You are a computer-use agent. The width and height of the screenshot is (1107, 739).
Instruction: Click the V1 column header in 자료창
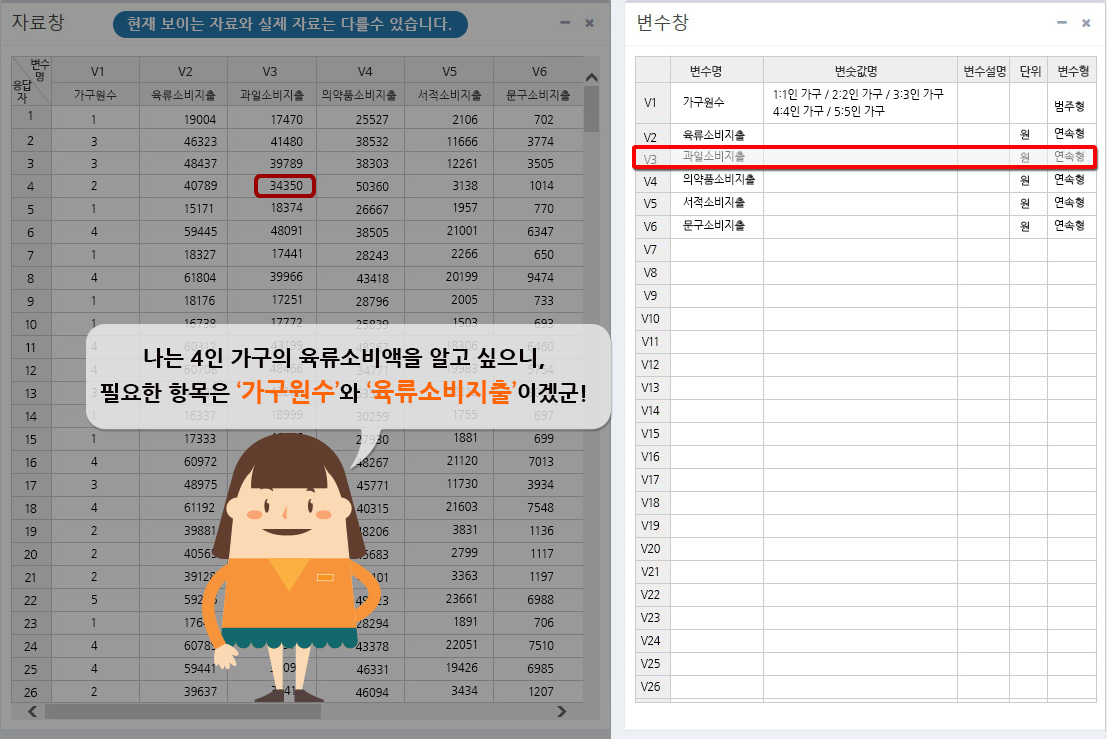point(95,71)
